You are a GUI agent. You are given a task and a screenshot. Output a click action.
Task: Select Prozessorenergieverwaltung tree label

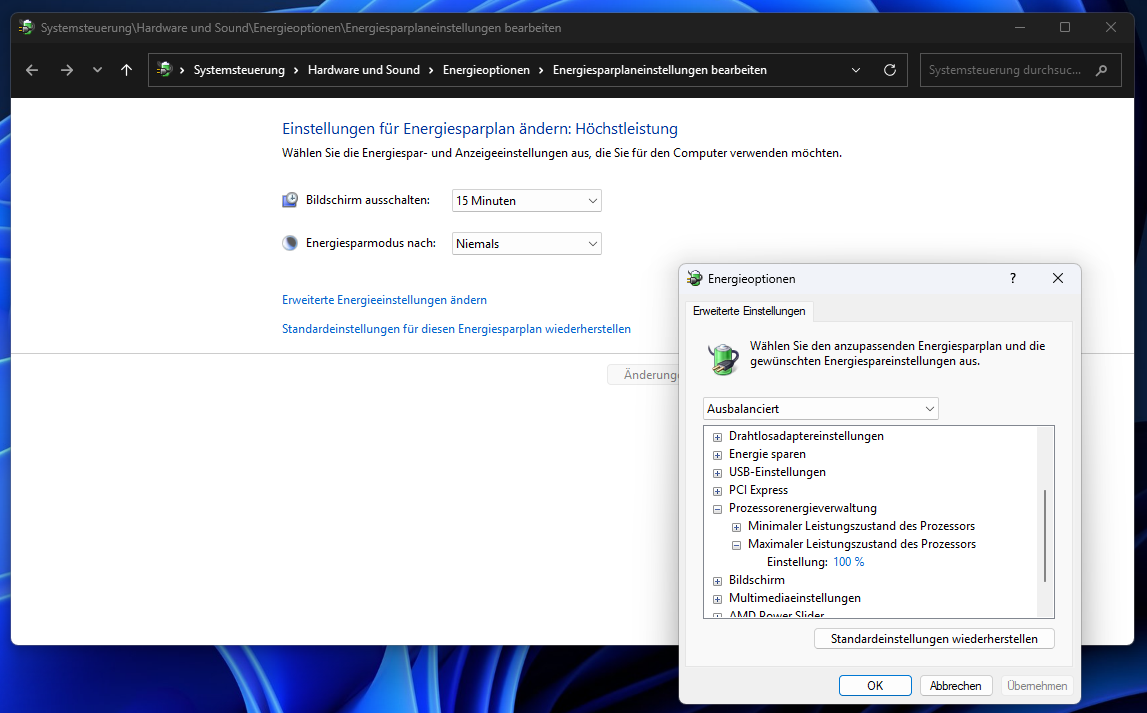pos(802,508)
